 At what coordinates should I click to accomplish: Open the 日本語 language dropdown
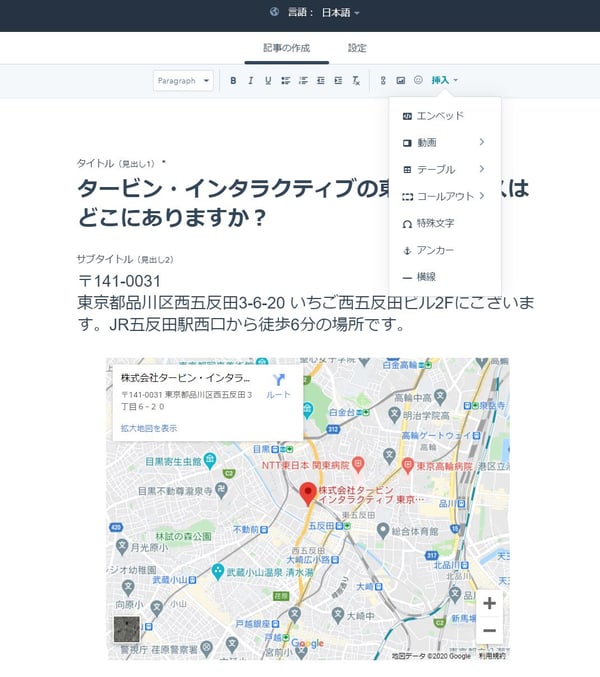coord(340,13)
